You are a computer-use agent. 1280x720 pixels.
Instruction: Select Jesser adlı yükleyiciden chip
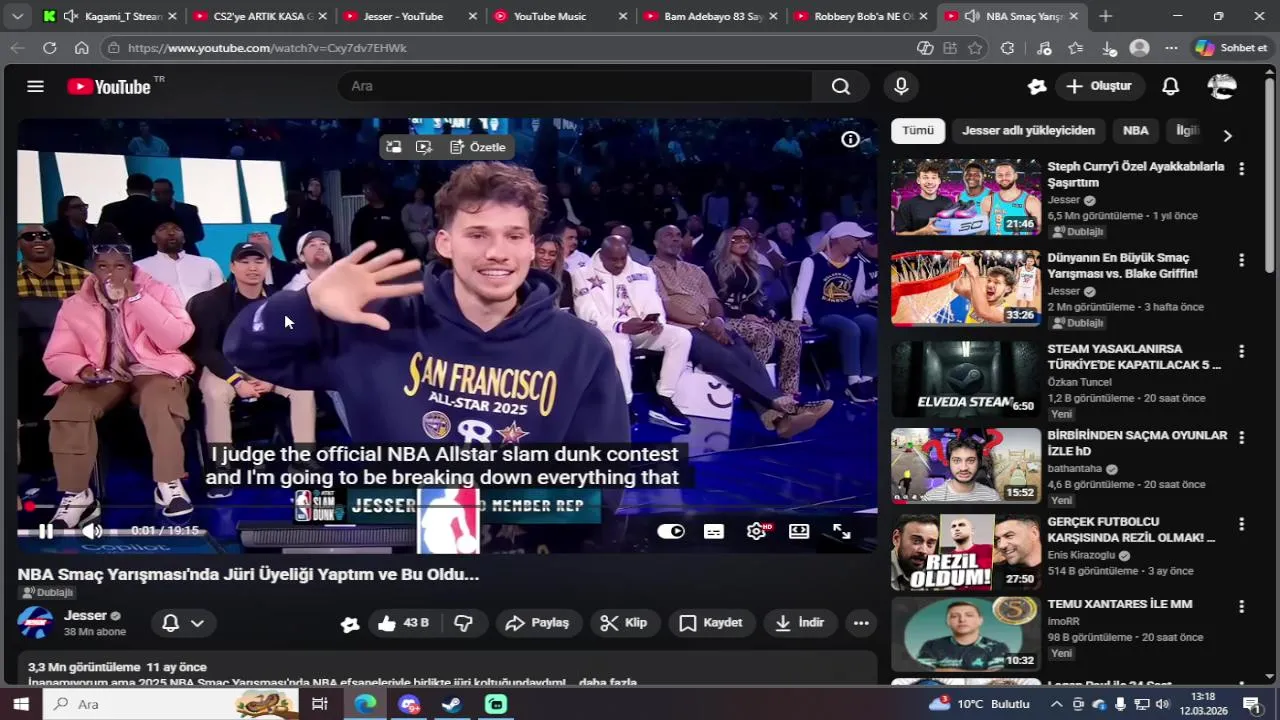1028,131
